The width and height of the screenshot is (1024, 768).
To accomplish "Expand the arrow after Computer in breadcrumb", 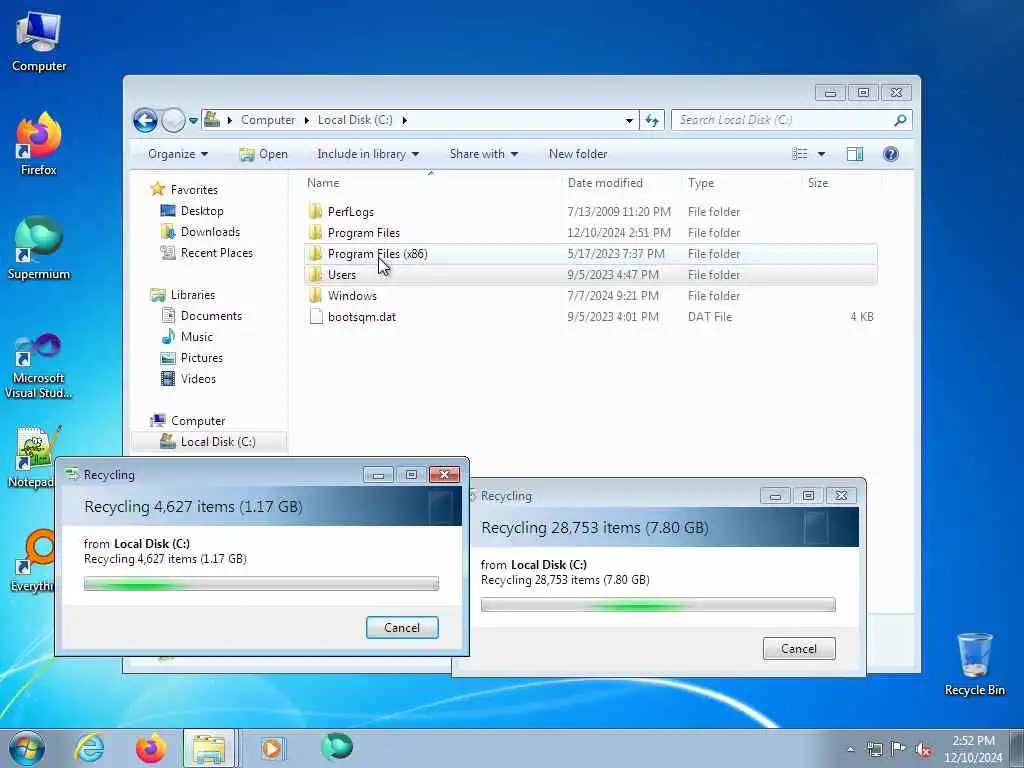I will tap(306, 120).
